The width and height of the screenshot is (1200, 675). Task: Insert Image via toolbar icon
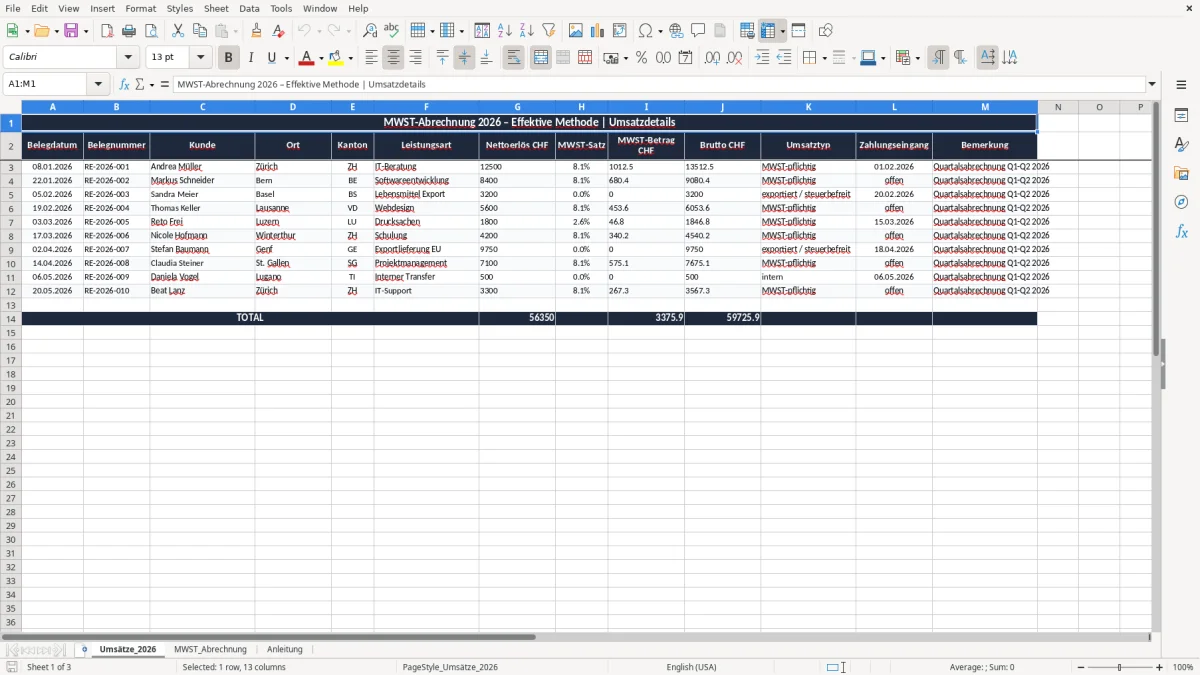point(576,31)
